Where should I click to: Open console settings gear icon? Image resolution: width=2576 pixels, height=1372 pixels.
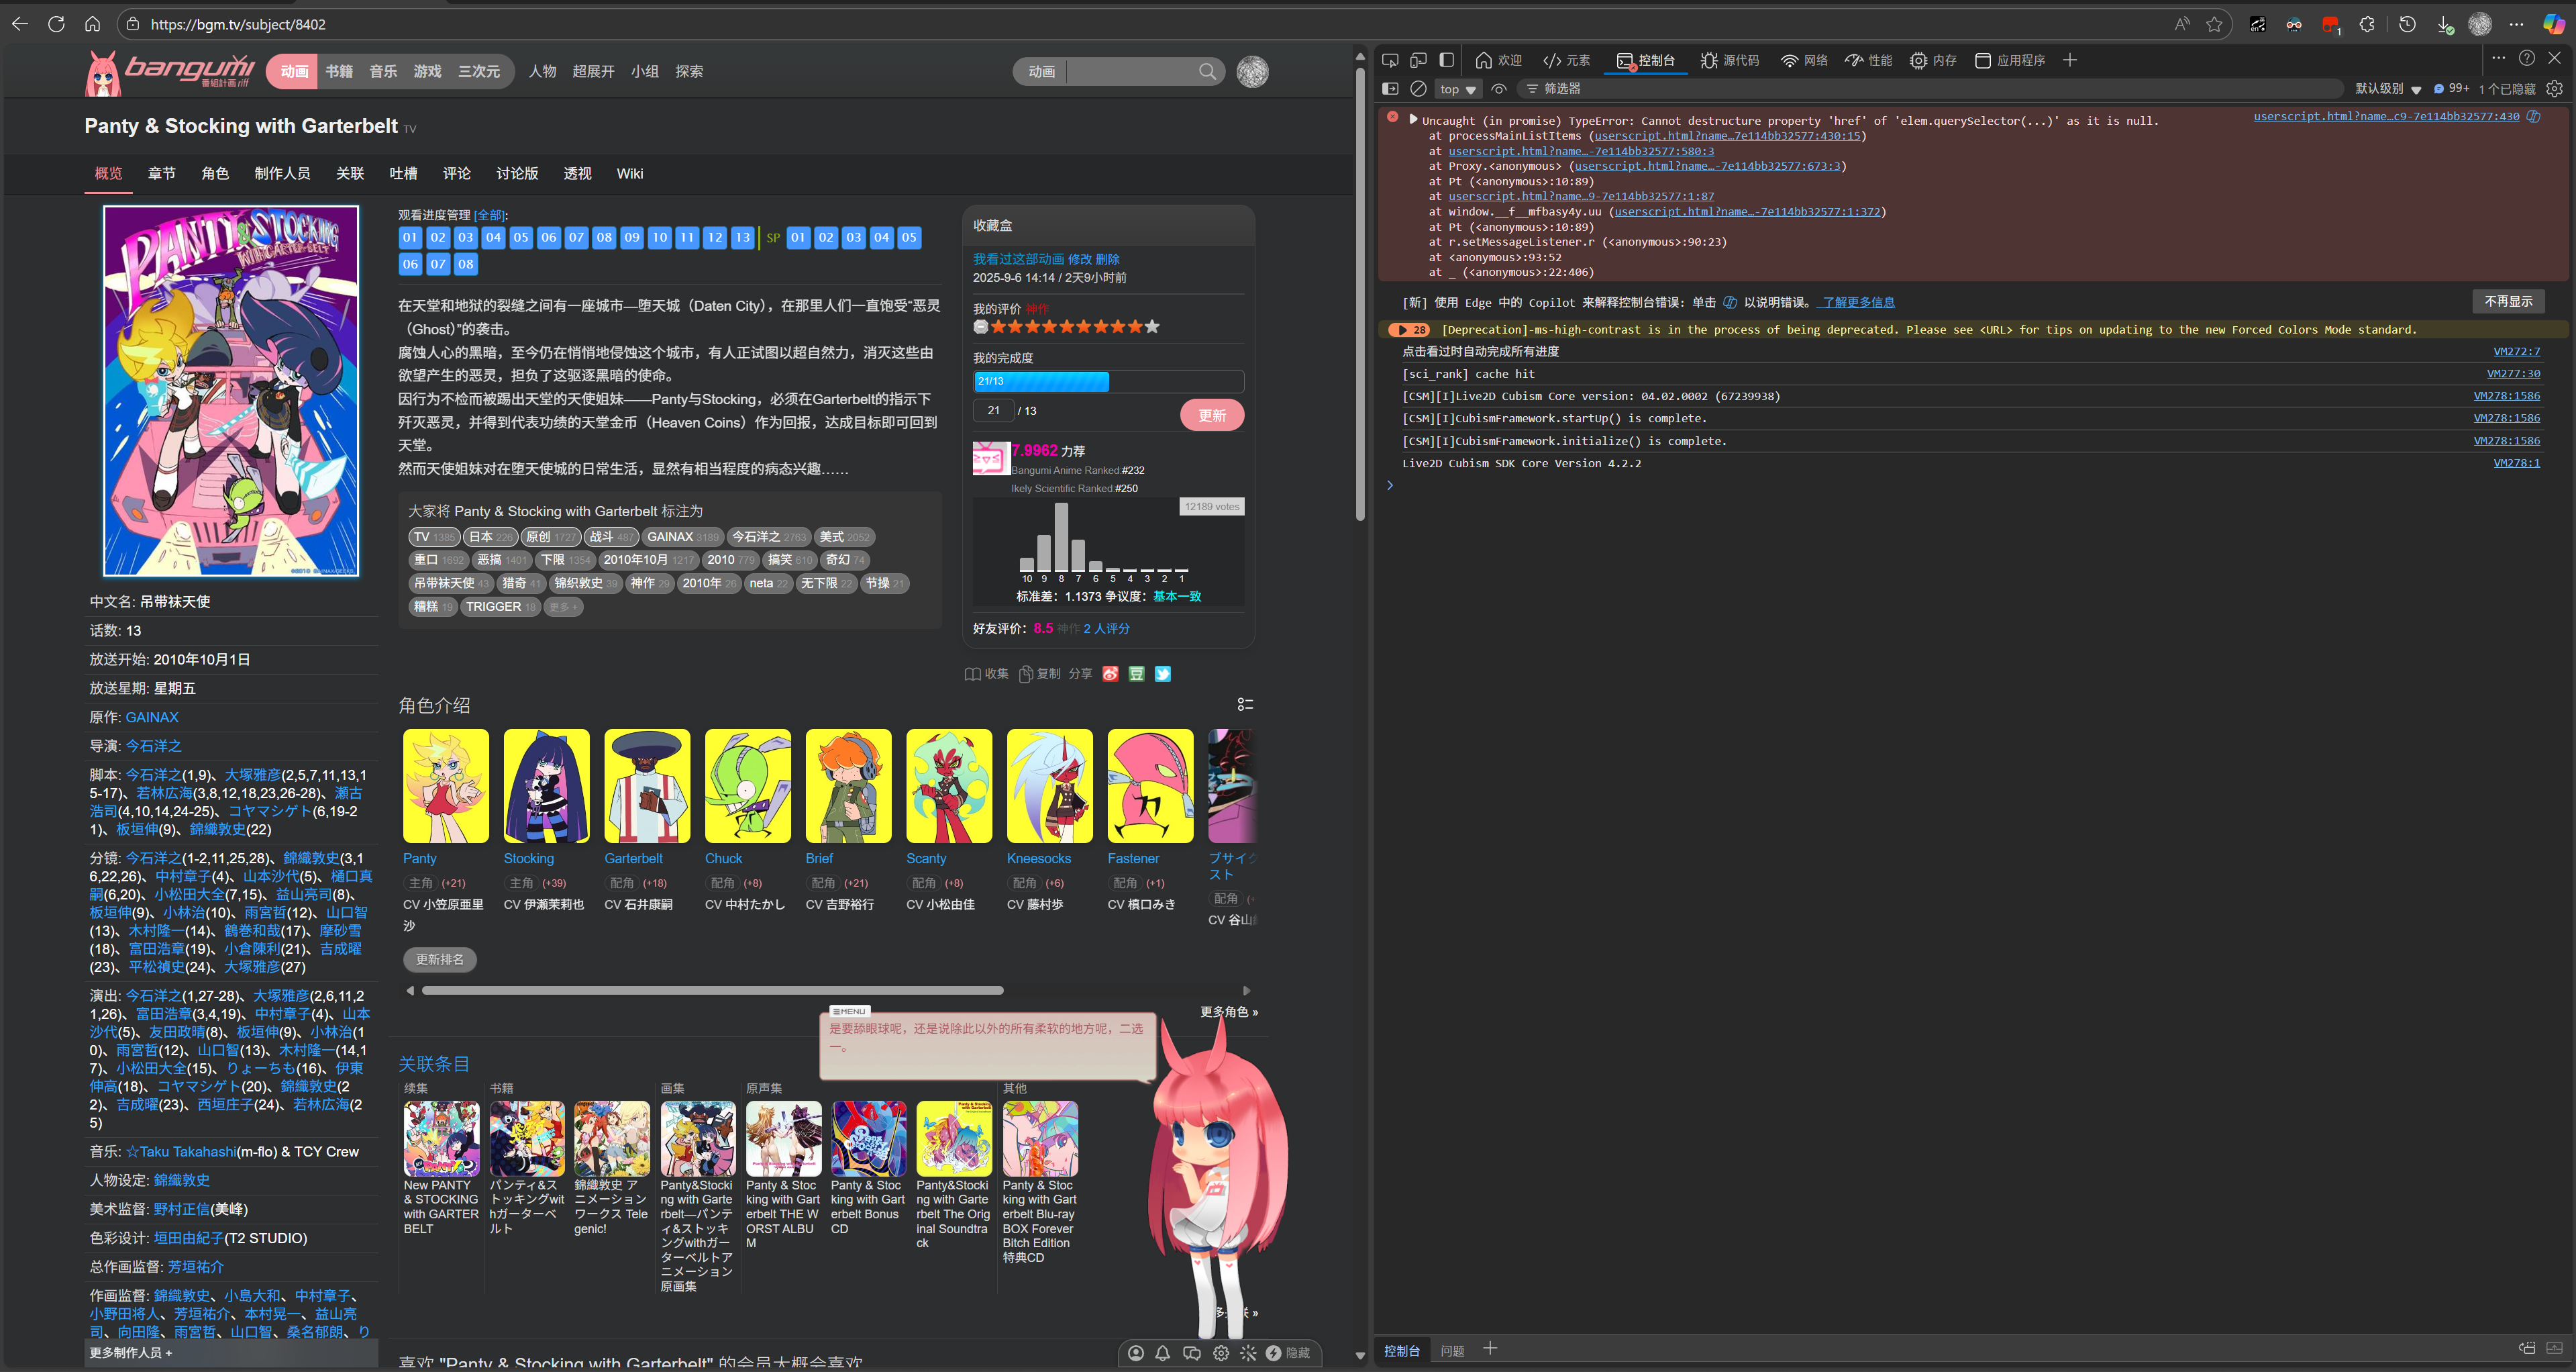(2554, 89)
